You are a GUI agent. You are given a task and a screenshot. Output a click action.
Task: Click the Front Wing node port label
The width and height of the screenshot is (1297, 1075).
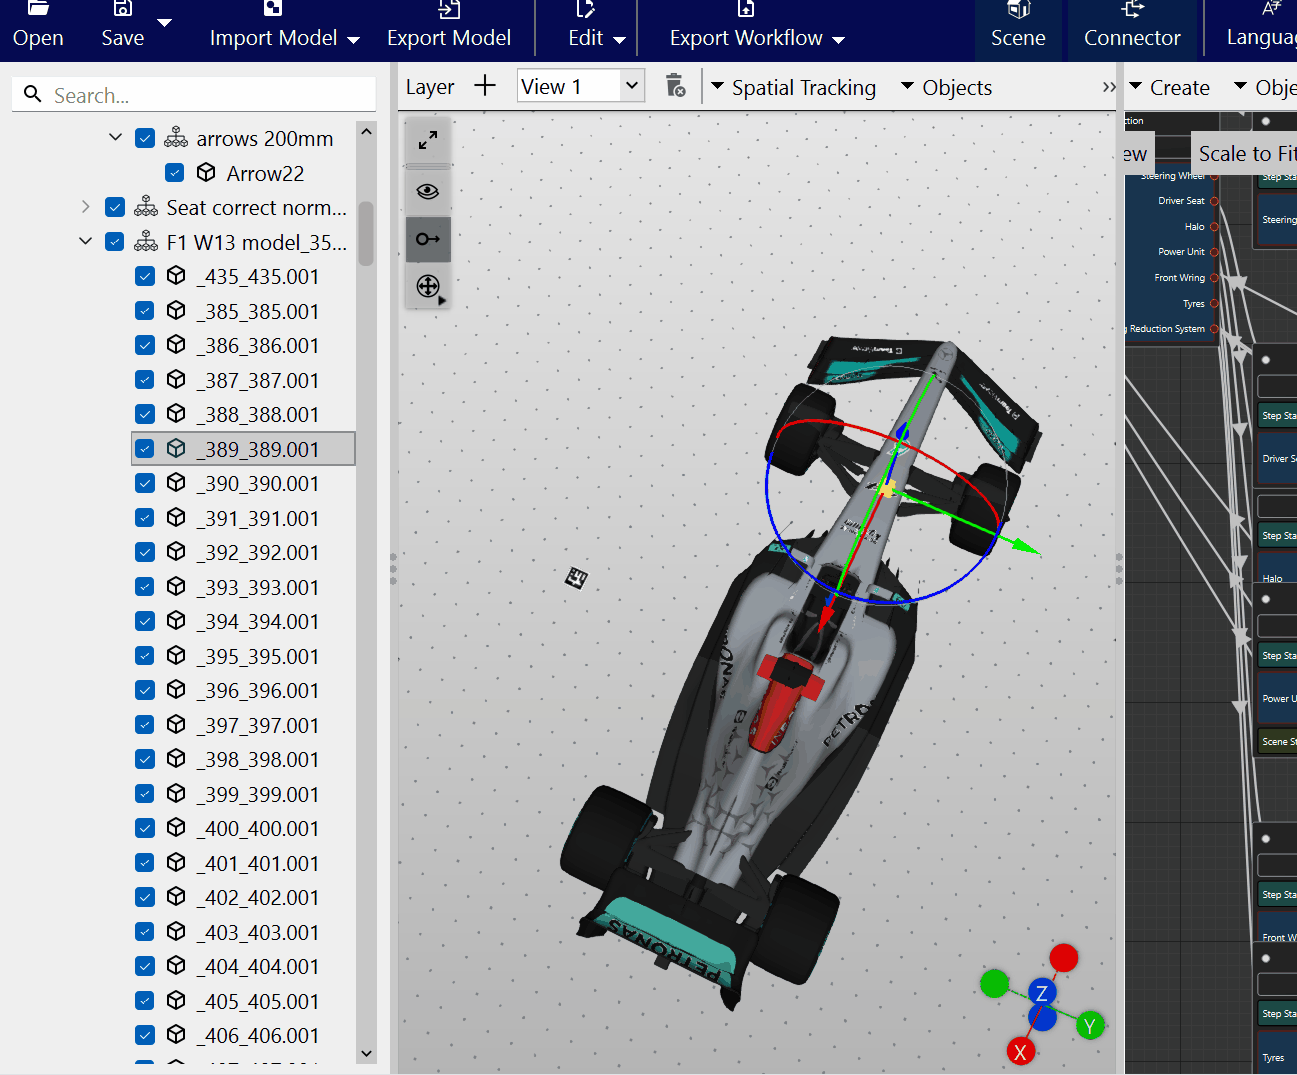1179,278
